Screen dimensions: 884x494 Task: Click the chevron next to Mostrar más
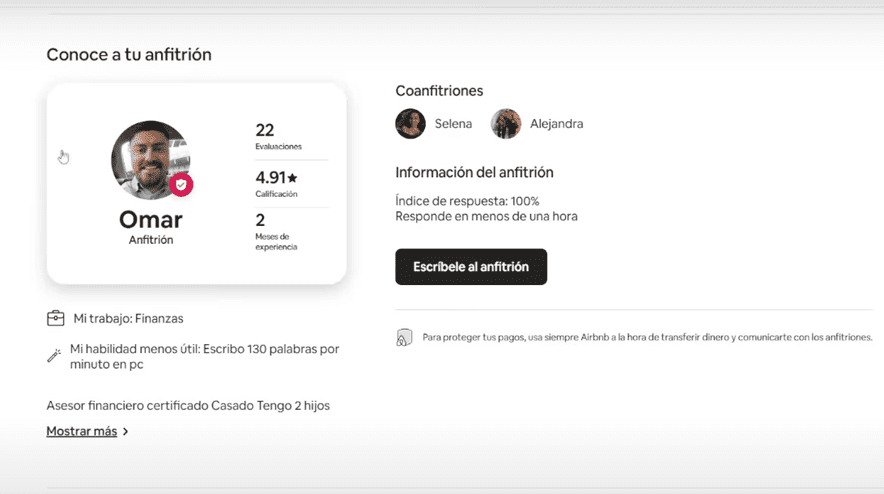125,432
